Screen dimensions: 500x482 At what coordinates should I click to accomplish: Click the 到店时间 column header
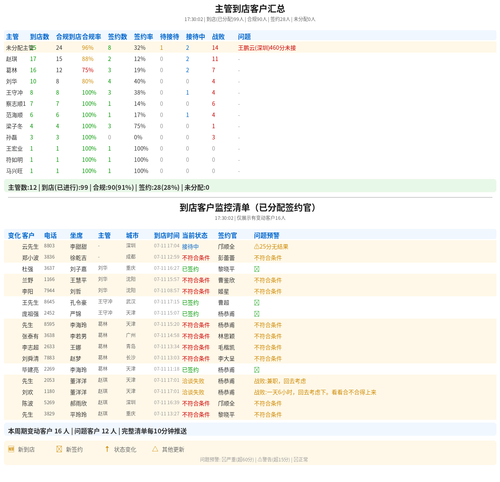(167, 236)
